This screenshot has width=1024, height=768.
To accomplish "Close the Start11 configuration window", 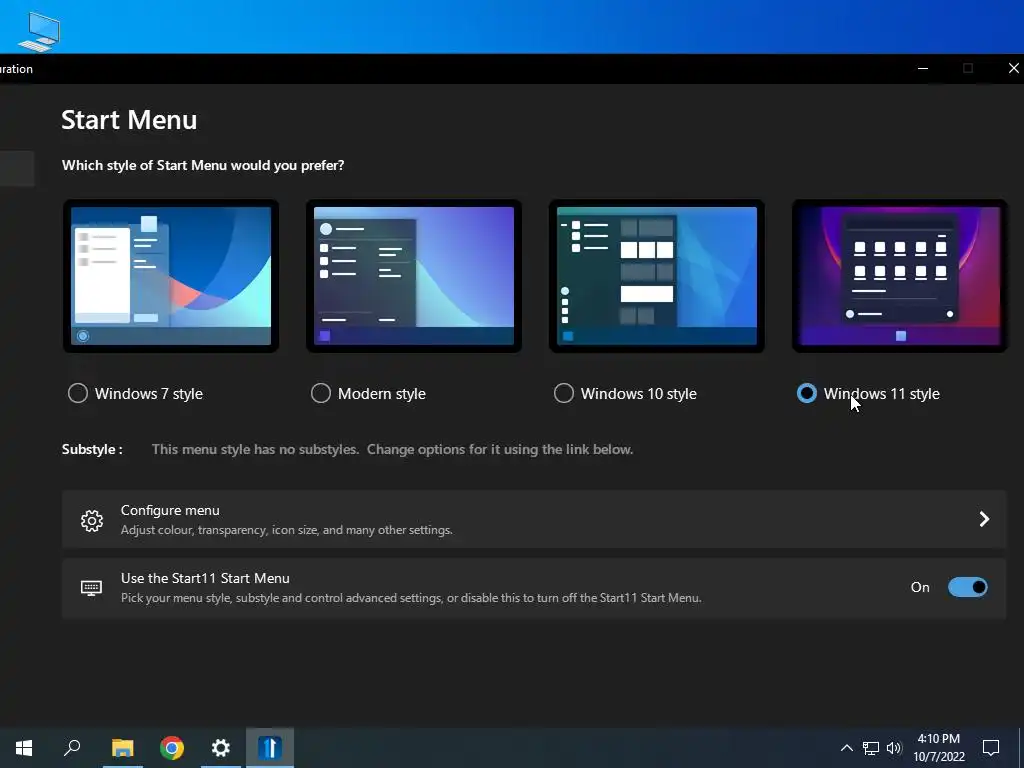I will (x=1013, y=68).
